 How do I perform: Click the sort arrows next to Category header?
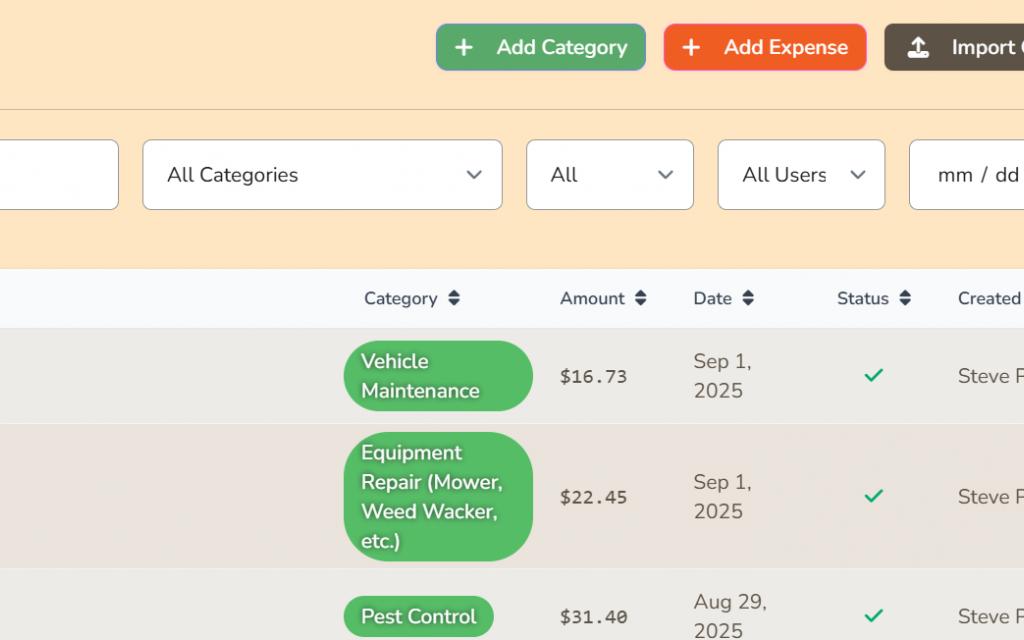[x=454, y=298]
